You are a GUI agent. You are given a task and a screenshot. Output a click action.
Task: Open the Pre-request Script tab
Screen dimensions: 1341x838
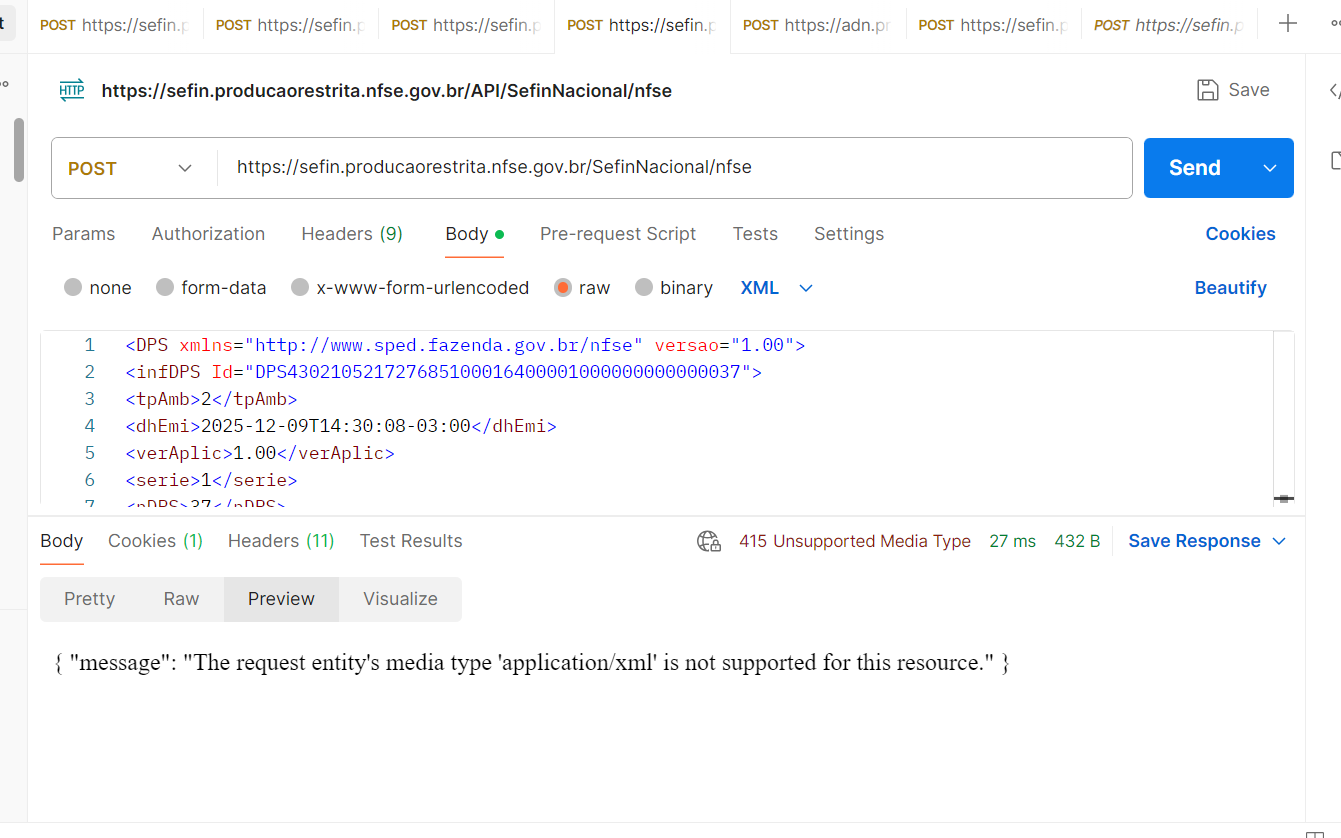coord(618,234)
